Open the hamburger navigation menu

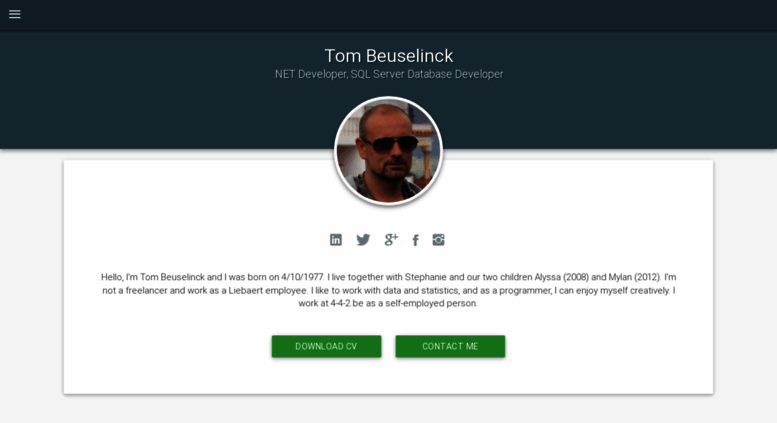[x=14, y=14]
